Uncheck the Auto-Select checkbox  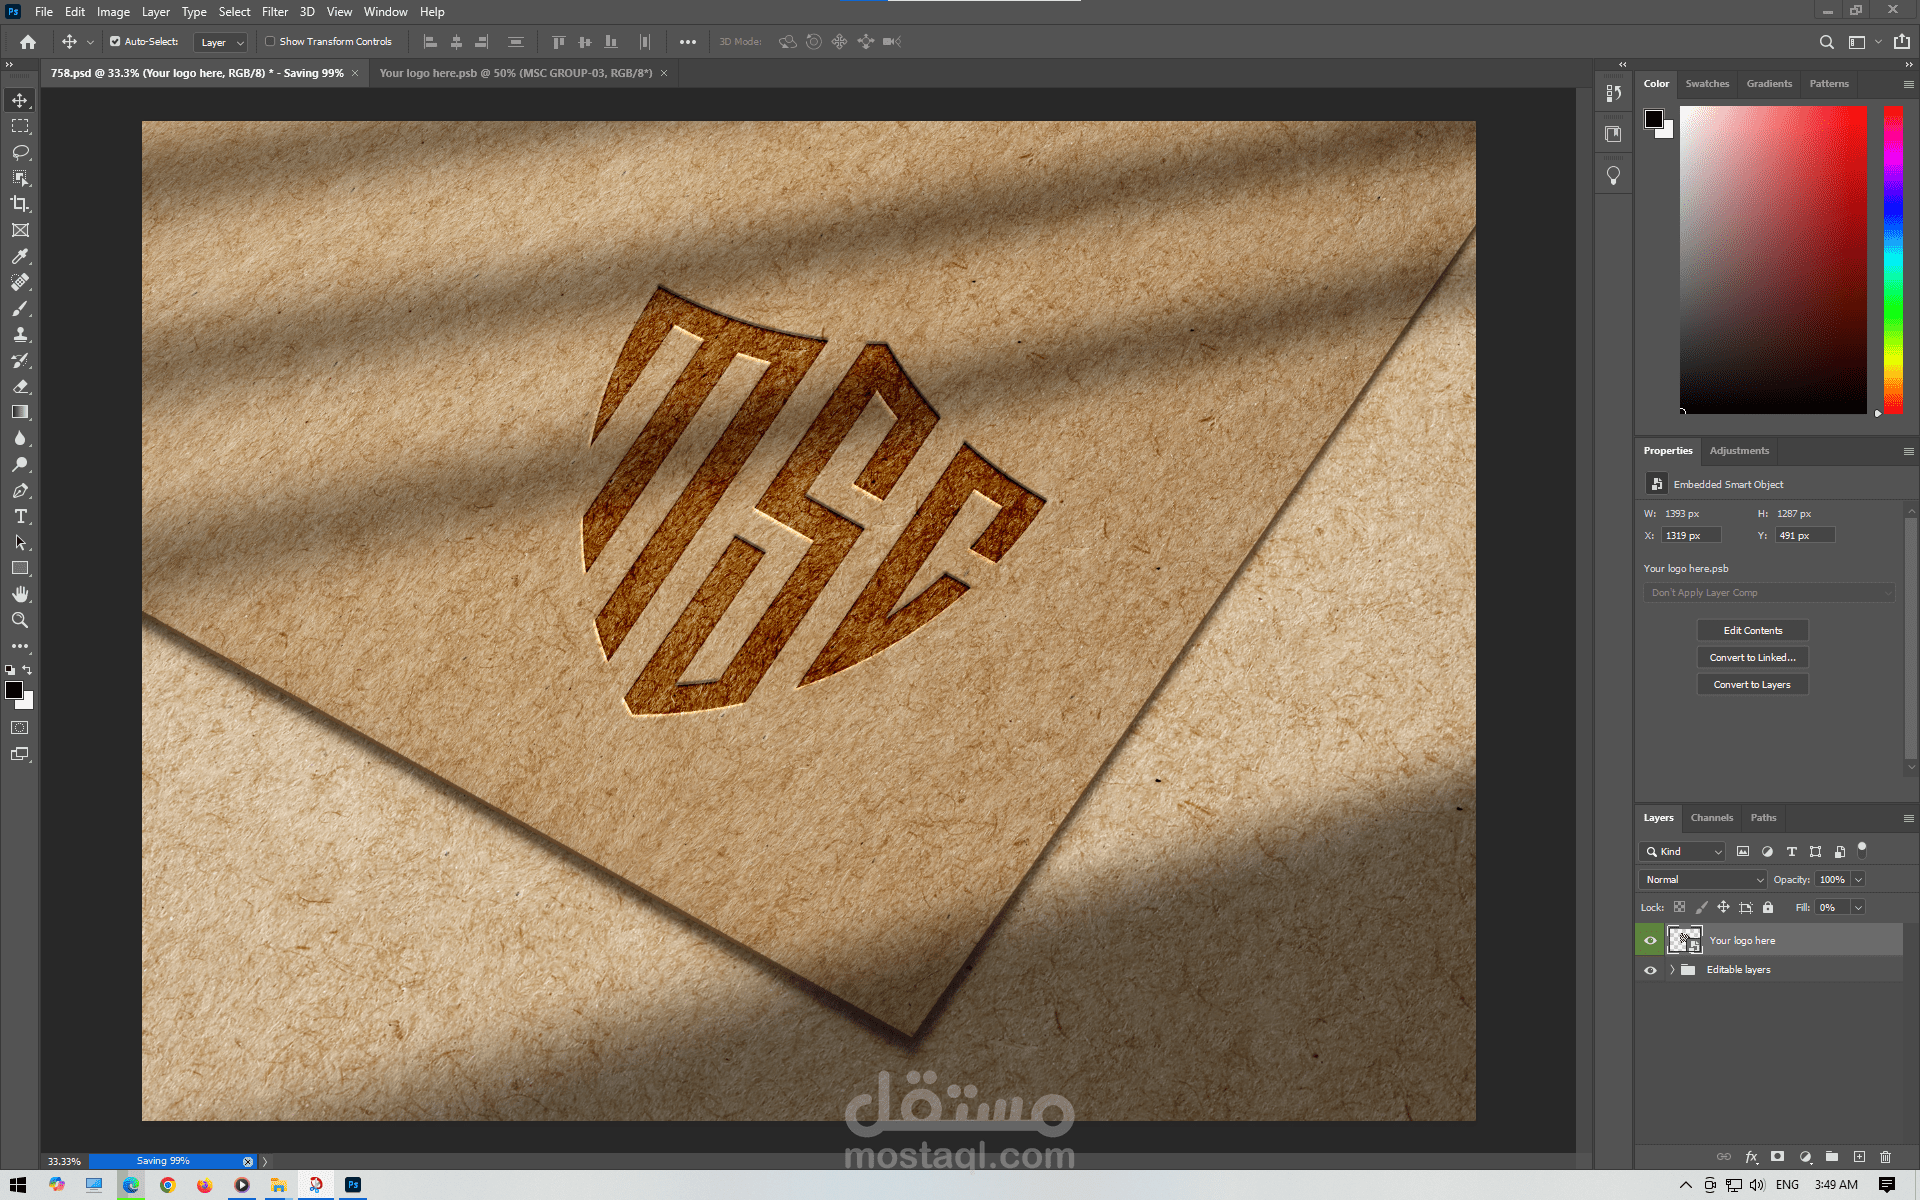115,42
